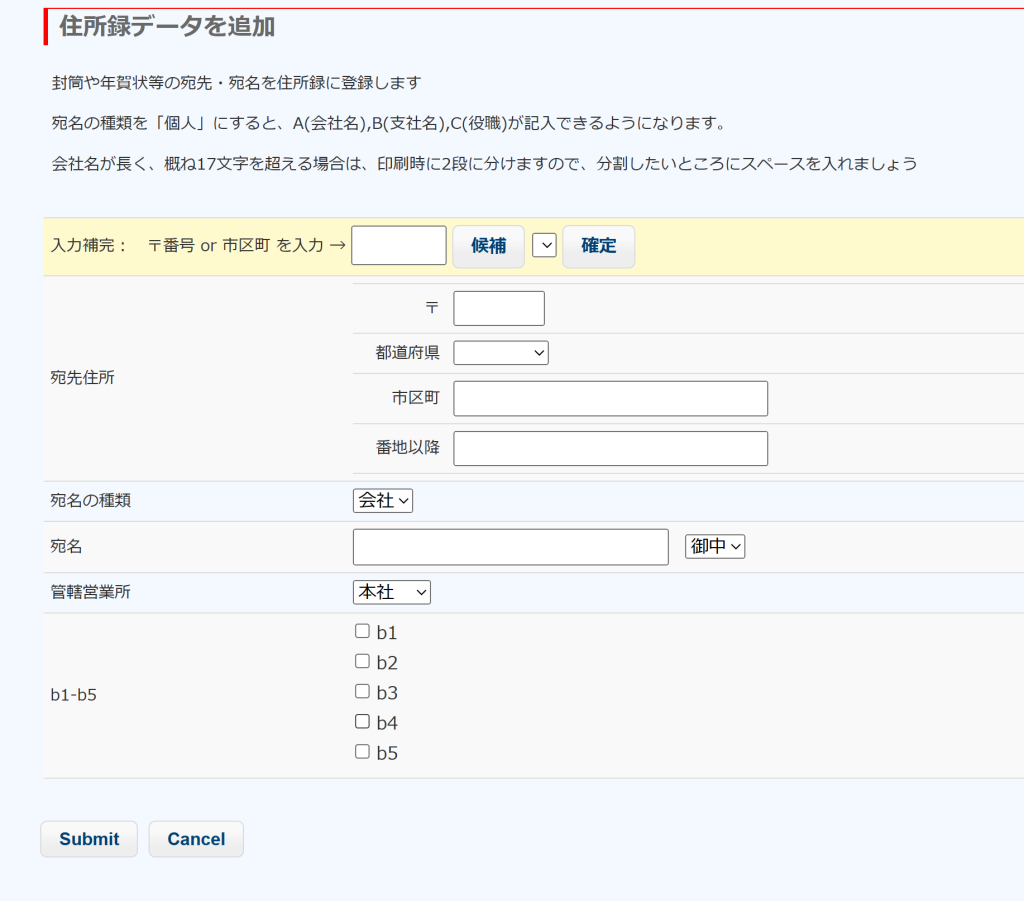
Task: Click into the 市区町 text field
Action: click(610, 398)
